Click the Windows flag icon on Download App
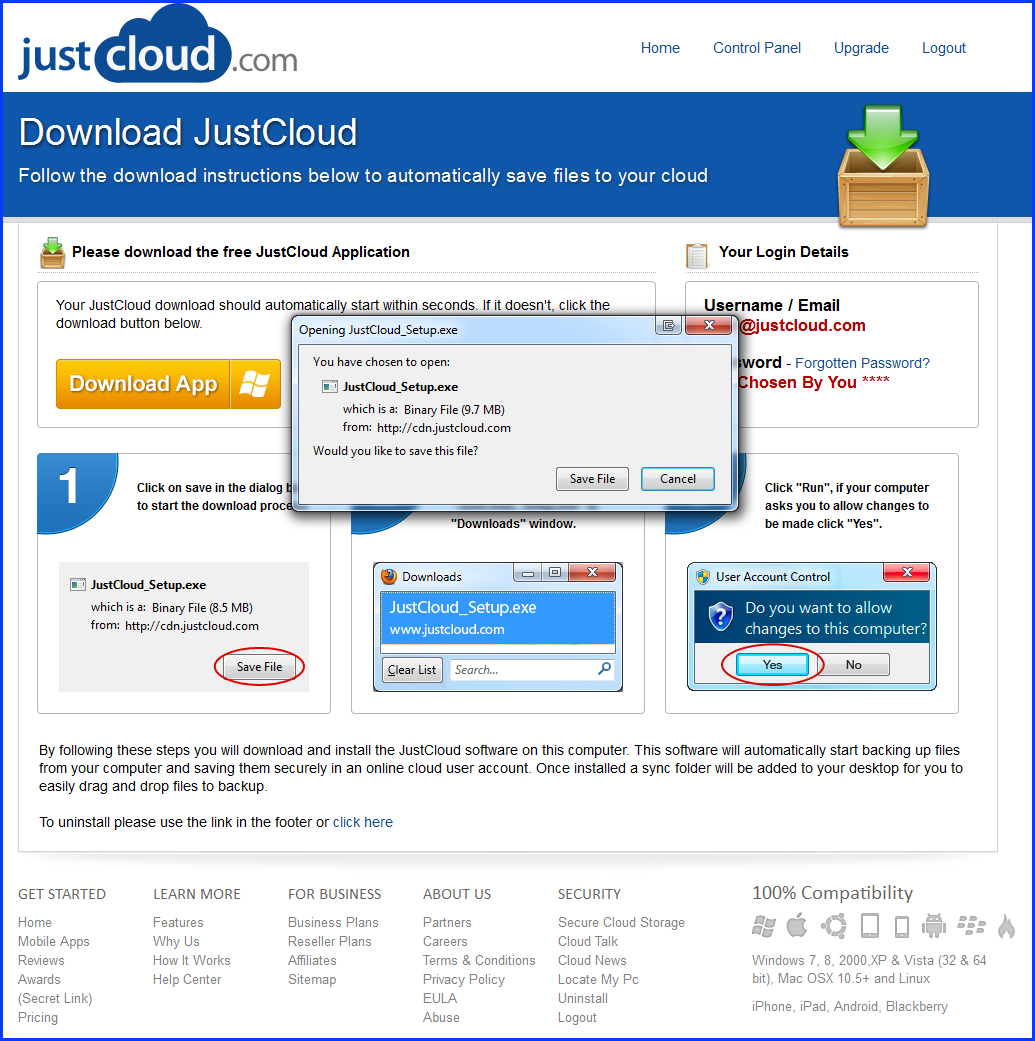This screenshot has height=1041, width=1035. [255, 384]
